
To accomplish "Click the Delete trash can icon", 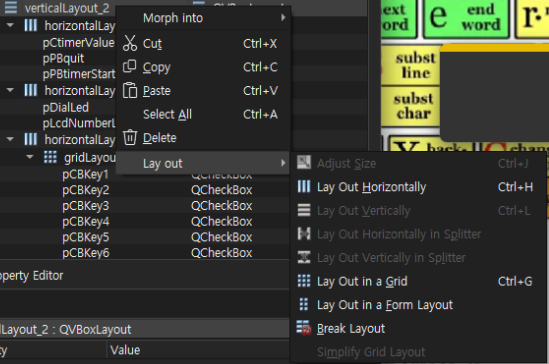I will [x=130, y=137].
